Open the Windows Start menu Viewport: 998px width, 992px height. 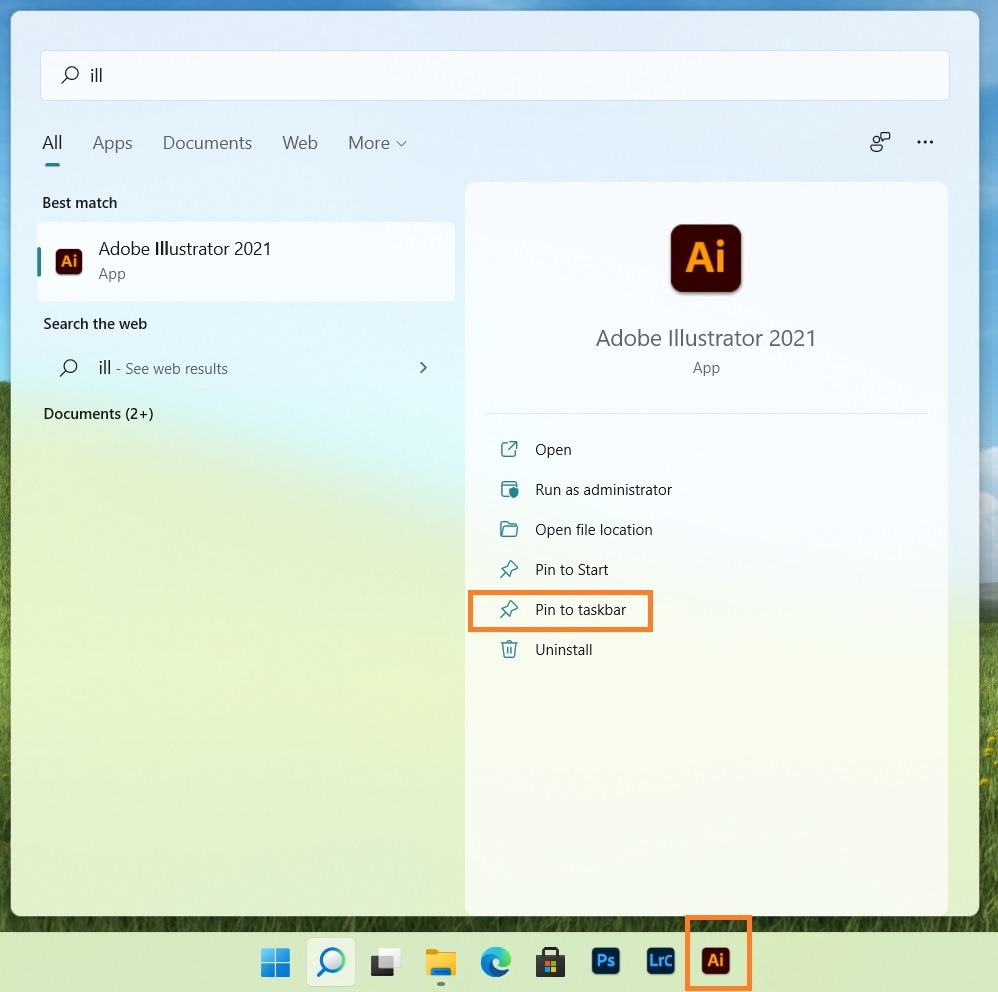pyautogui.click(x=276, y=961)
